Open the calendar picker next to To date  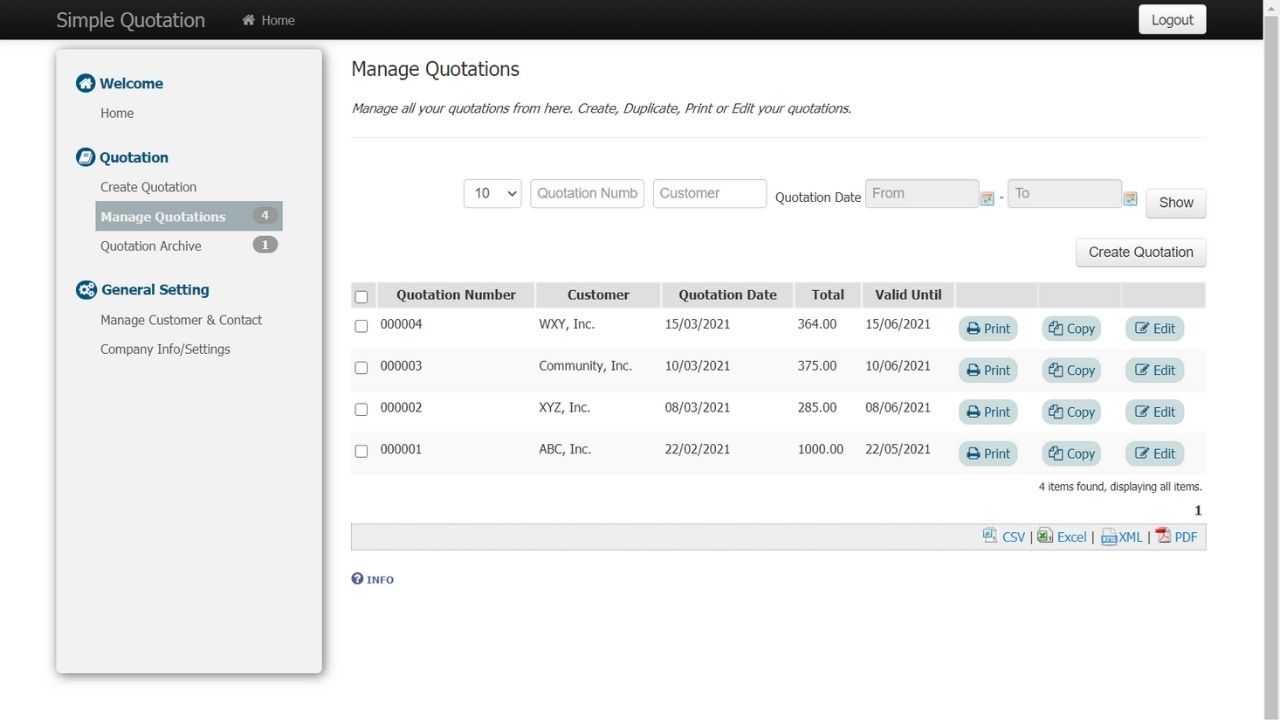(x=1130, y=198)
